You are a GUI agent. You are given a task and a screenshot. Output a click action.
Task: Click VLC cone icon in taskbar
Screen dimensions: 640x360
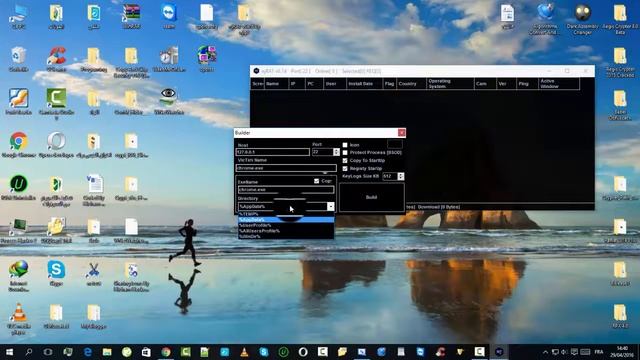pyautogui.click(x=244, y=352)
